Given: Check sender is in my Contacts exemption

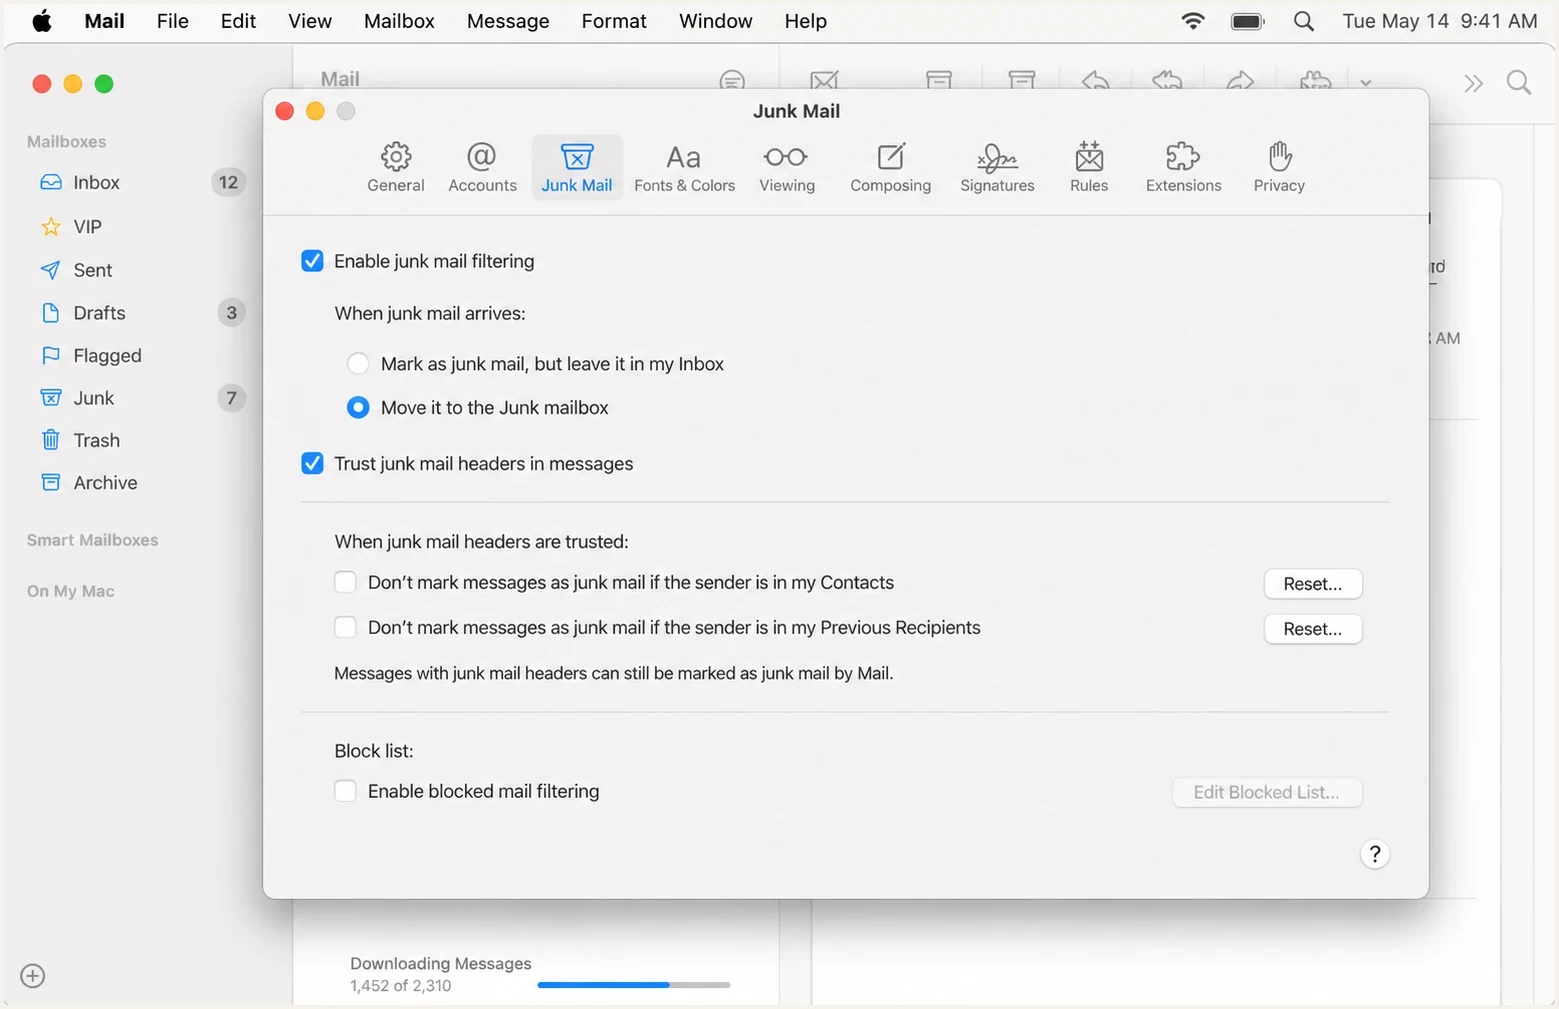Looking at the screenshot, I should click(345, 582).
